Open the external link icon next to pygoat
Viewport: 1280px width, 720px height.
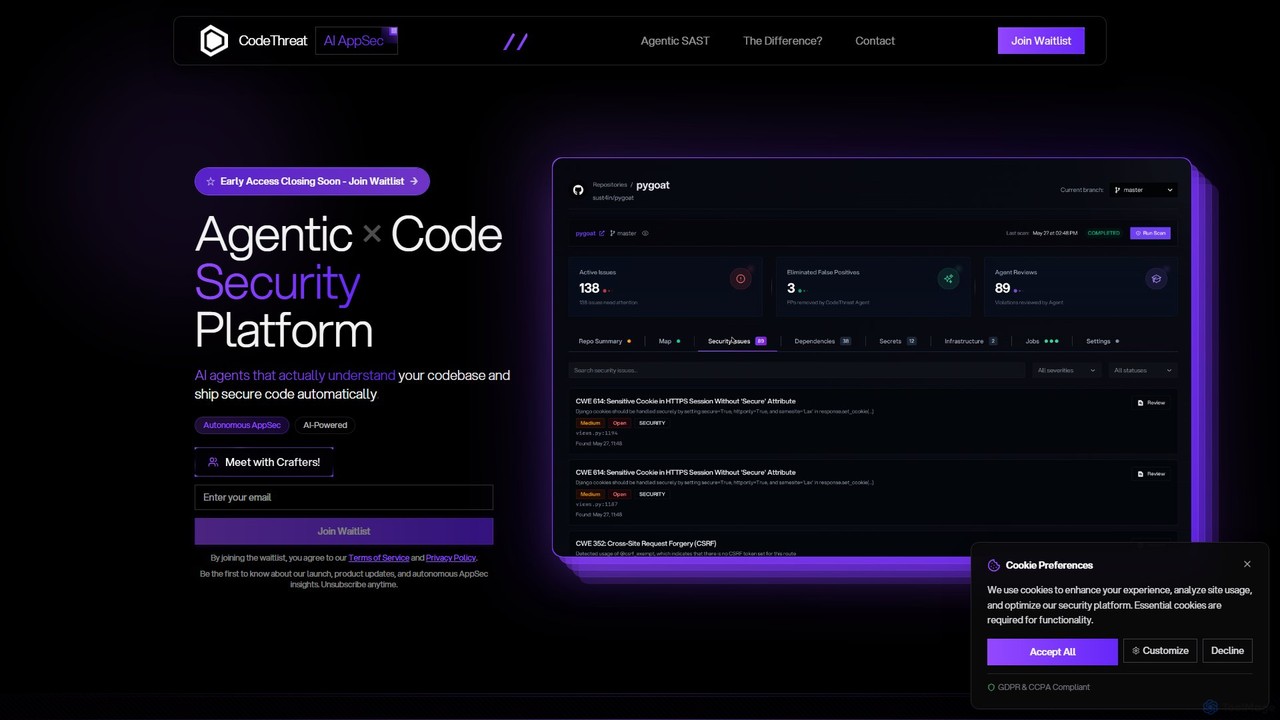point(602,233)
